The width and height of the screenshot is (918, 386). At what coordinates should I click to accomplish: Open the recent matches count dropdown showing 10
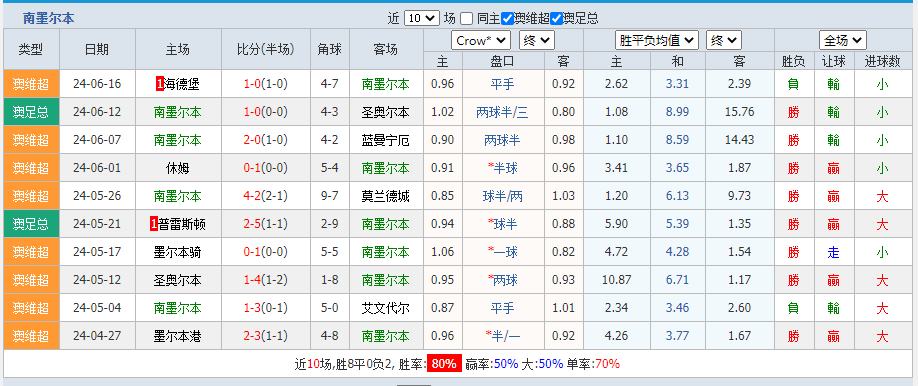click(422, 18)
